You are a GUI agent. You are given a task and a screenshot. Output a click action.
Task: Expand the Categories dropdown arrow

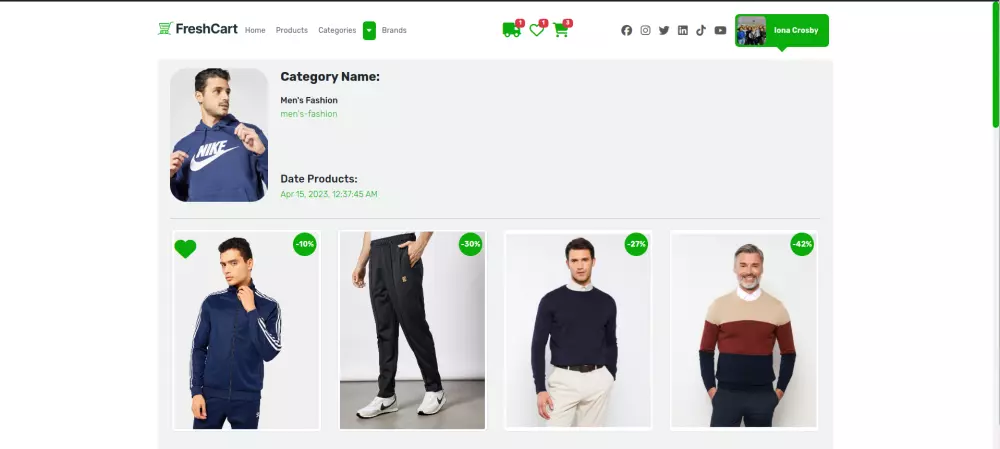coord(369,31)
